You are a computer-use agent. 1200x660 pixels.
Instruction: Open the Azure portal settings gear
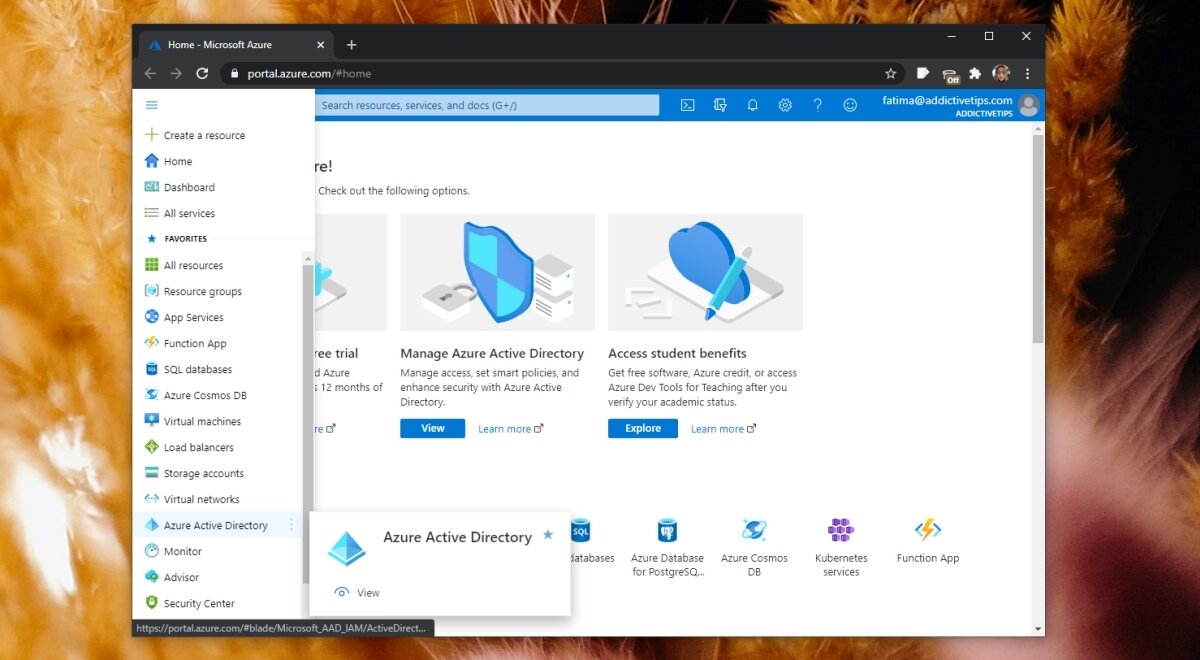(x=785, y=104)
